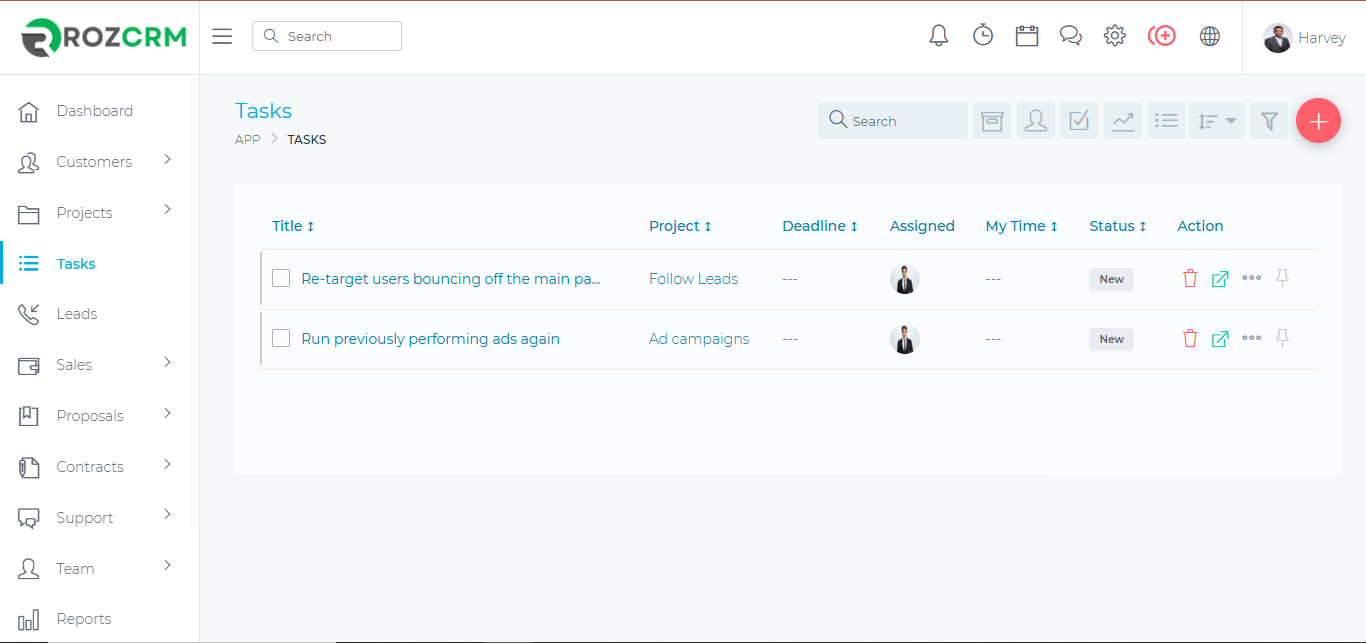Expand the Sales sidebar submenu
The image size is (1366, 643).
[167, 363]
